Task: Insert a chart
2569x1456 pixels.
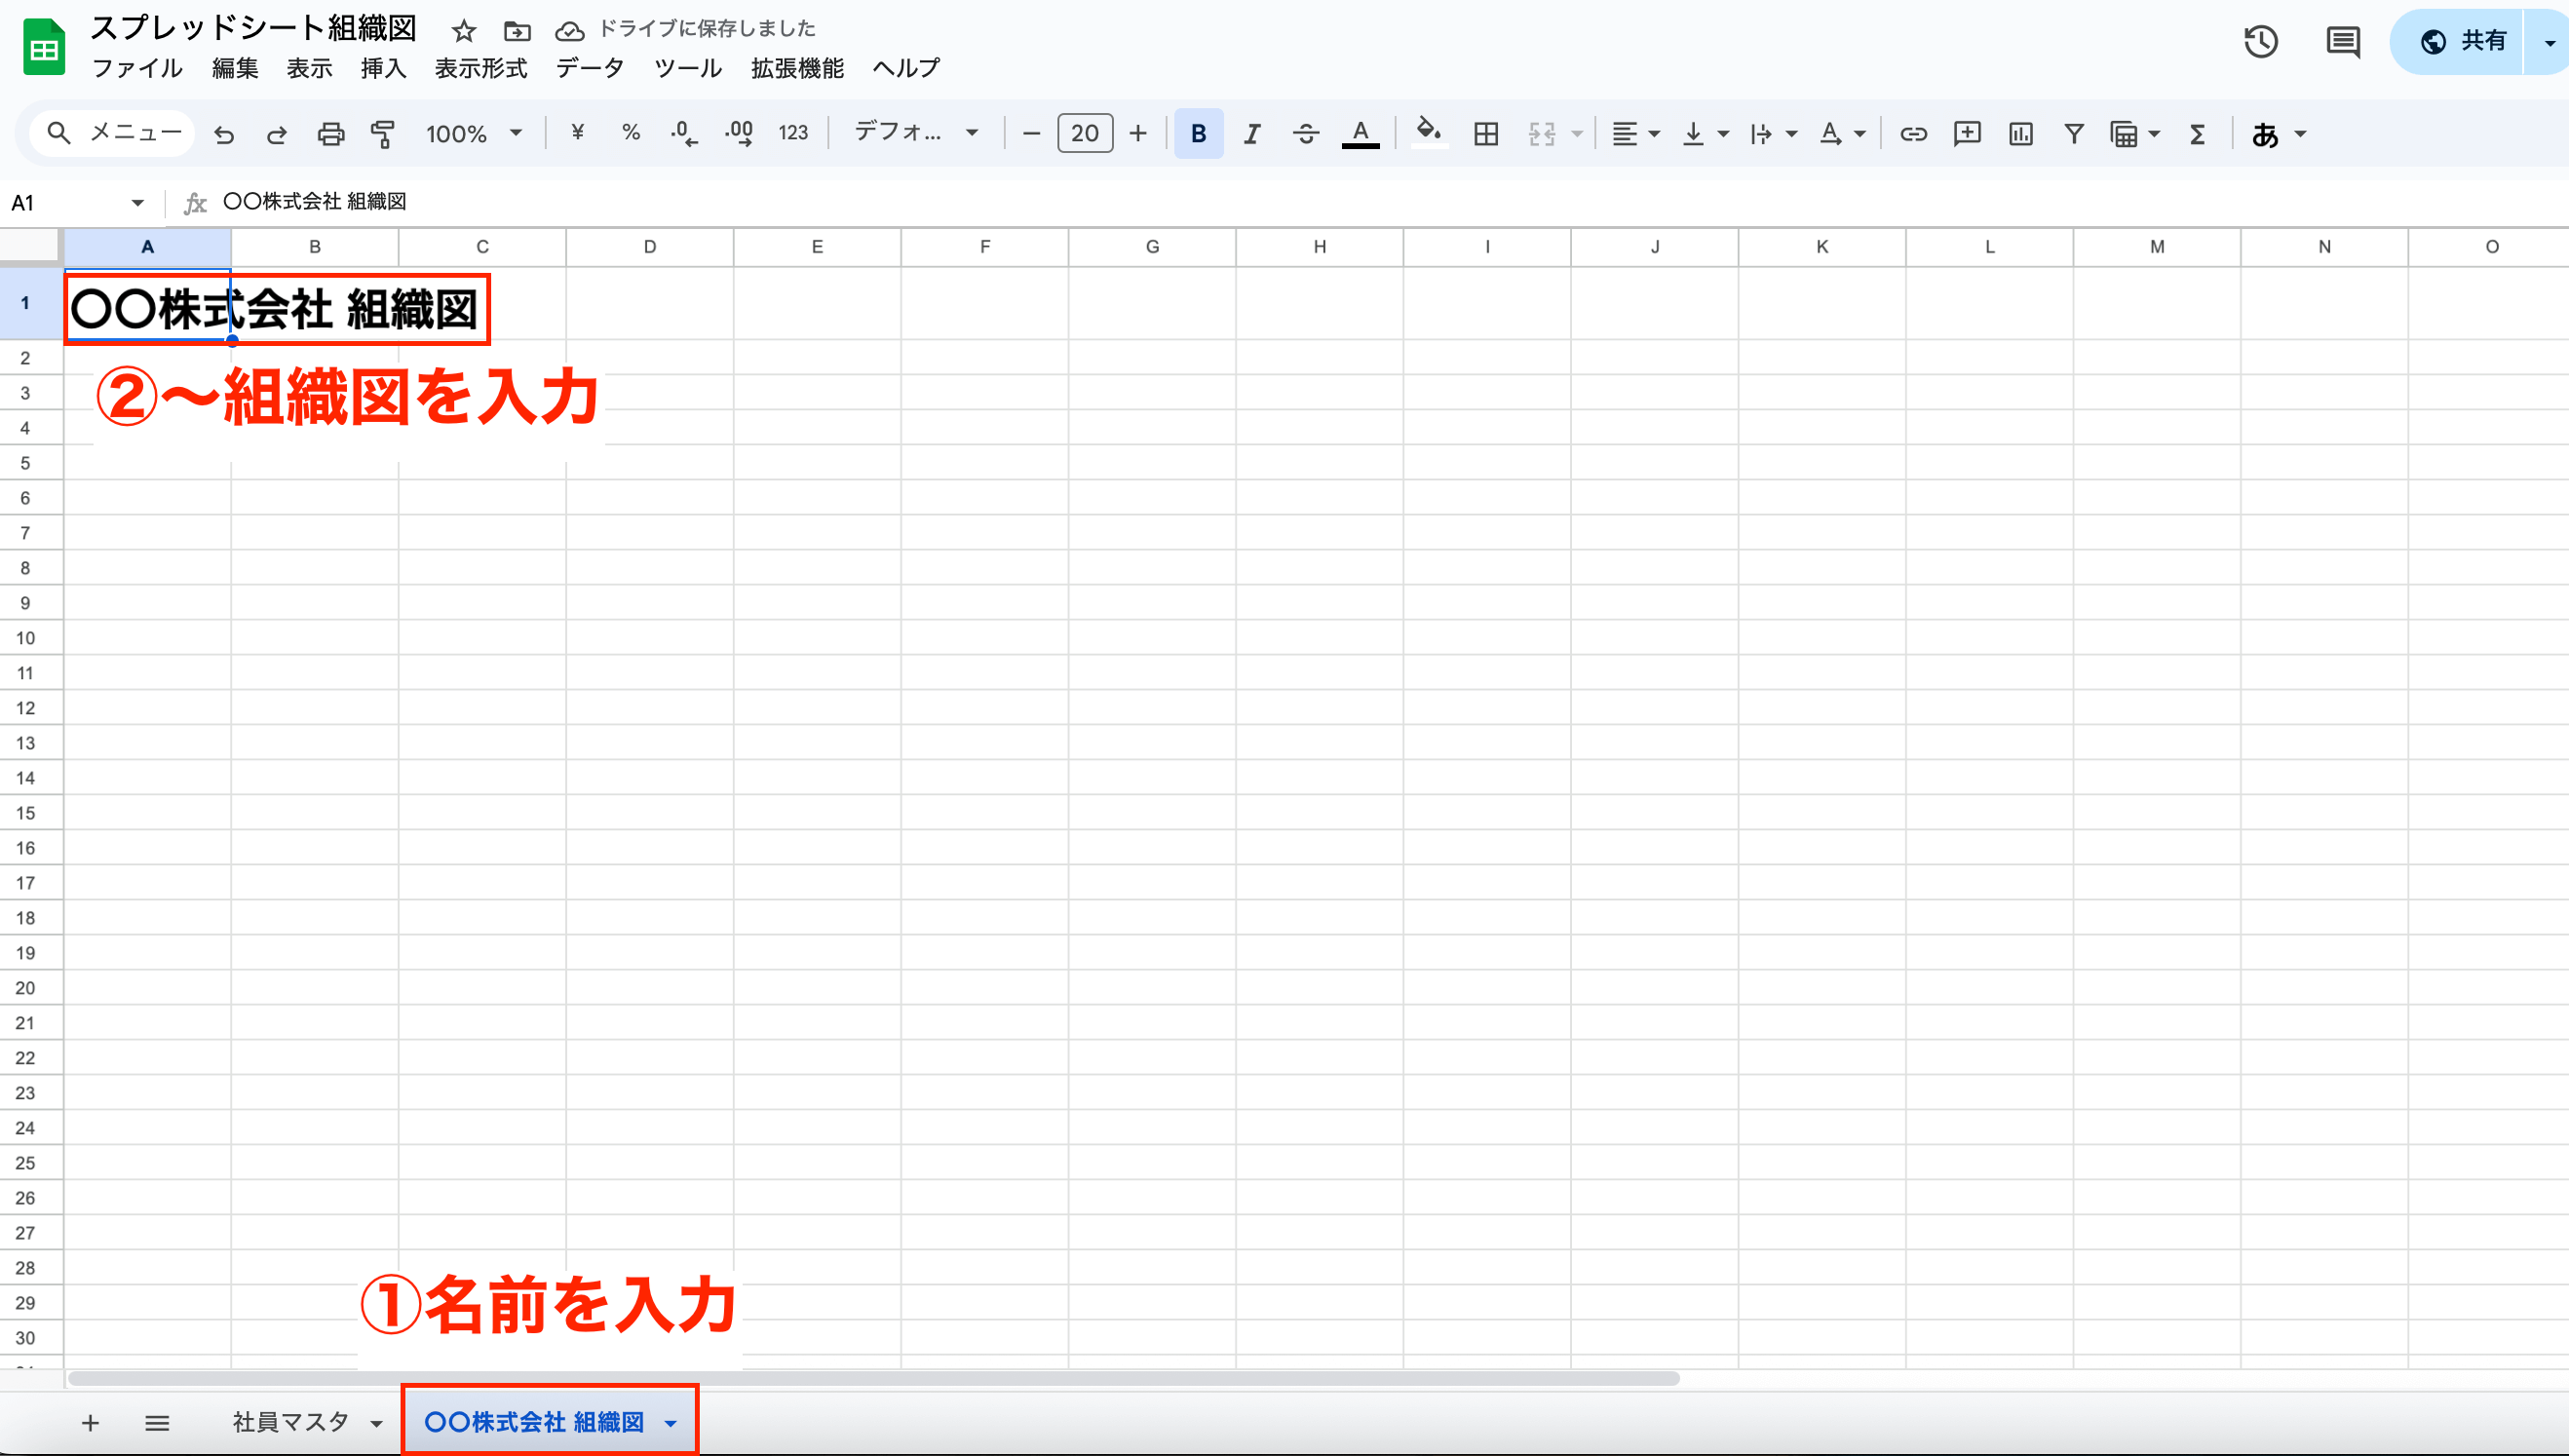Action: [x=2020, y=133]
